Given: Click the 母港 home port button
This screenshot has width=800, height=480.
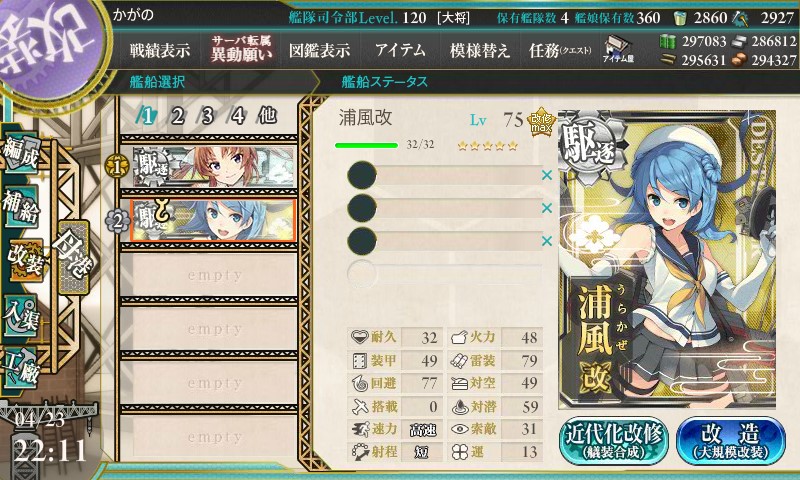Looking at the screenshot, I should (x=73, y=257).
